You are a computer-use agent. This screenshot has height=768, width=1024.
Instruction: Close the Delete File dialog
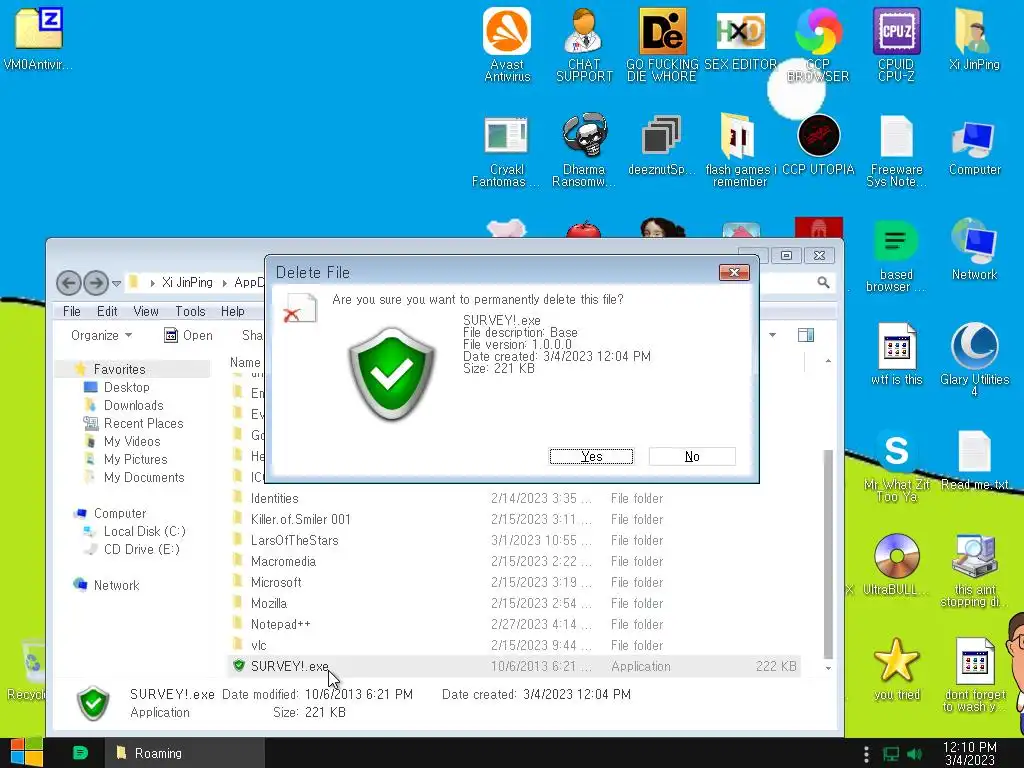click(x=734, y=272)
